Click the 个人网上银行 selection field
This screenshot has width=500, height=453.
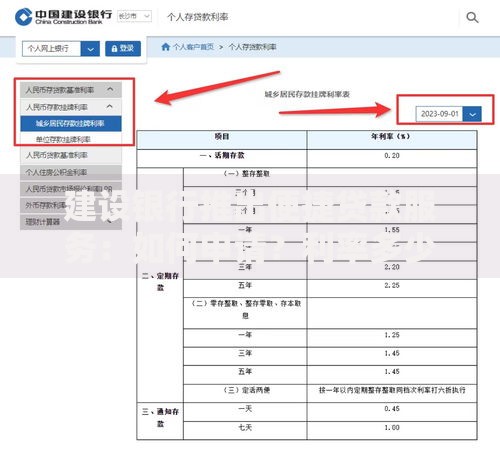51,49
